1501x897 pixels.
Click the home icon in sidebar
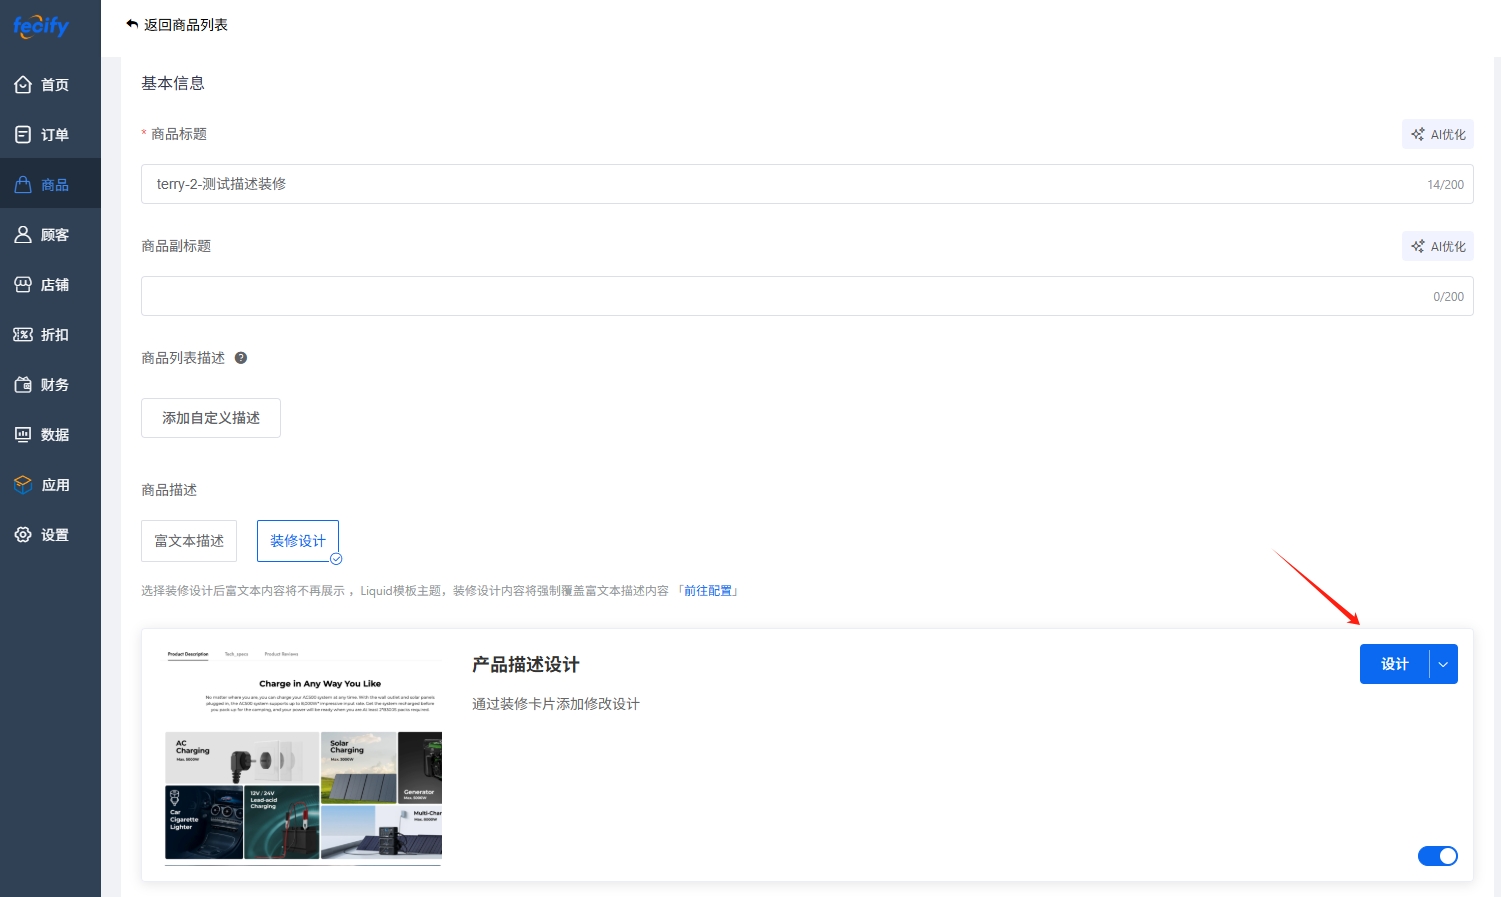(23, 85)
